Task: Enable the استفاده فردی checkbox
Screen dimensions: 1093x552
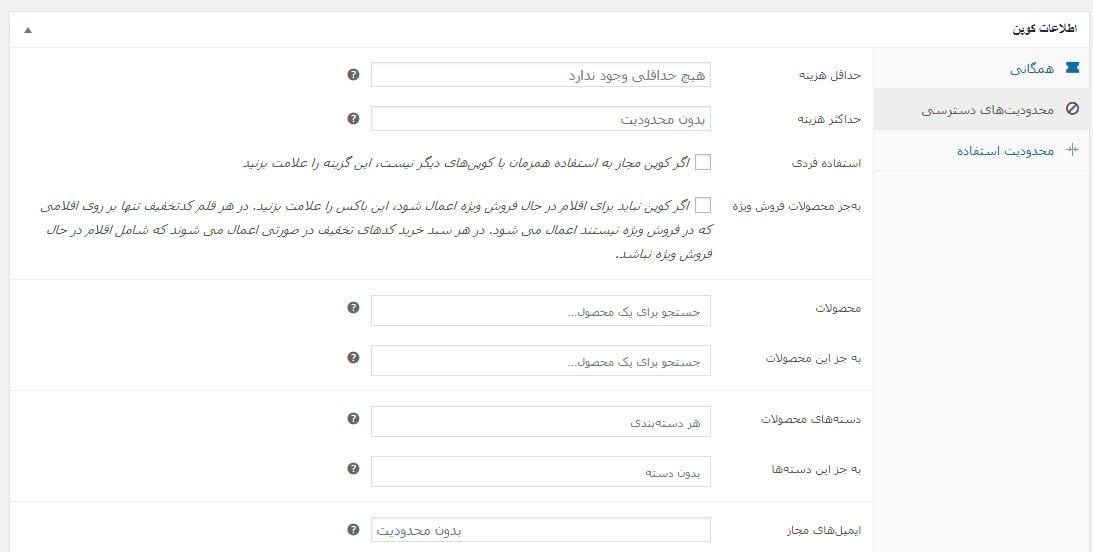Action: [x=703, y=162]
